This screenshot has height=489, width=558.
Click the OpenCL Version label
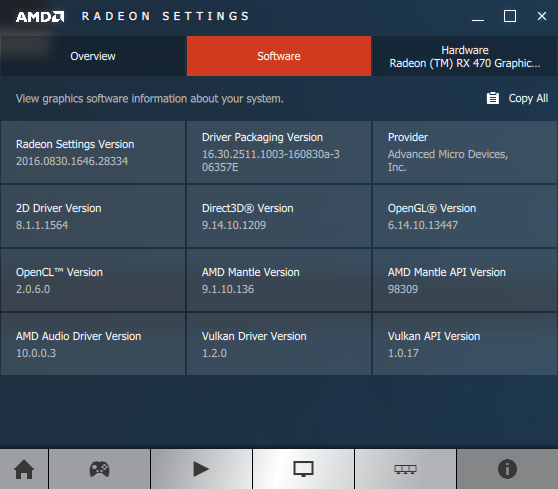pyautogui.click(x=59, y=272)
